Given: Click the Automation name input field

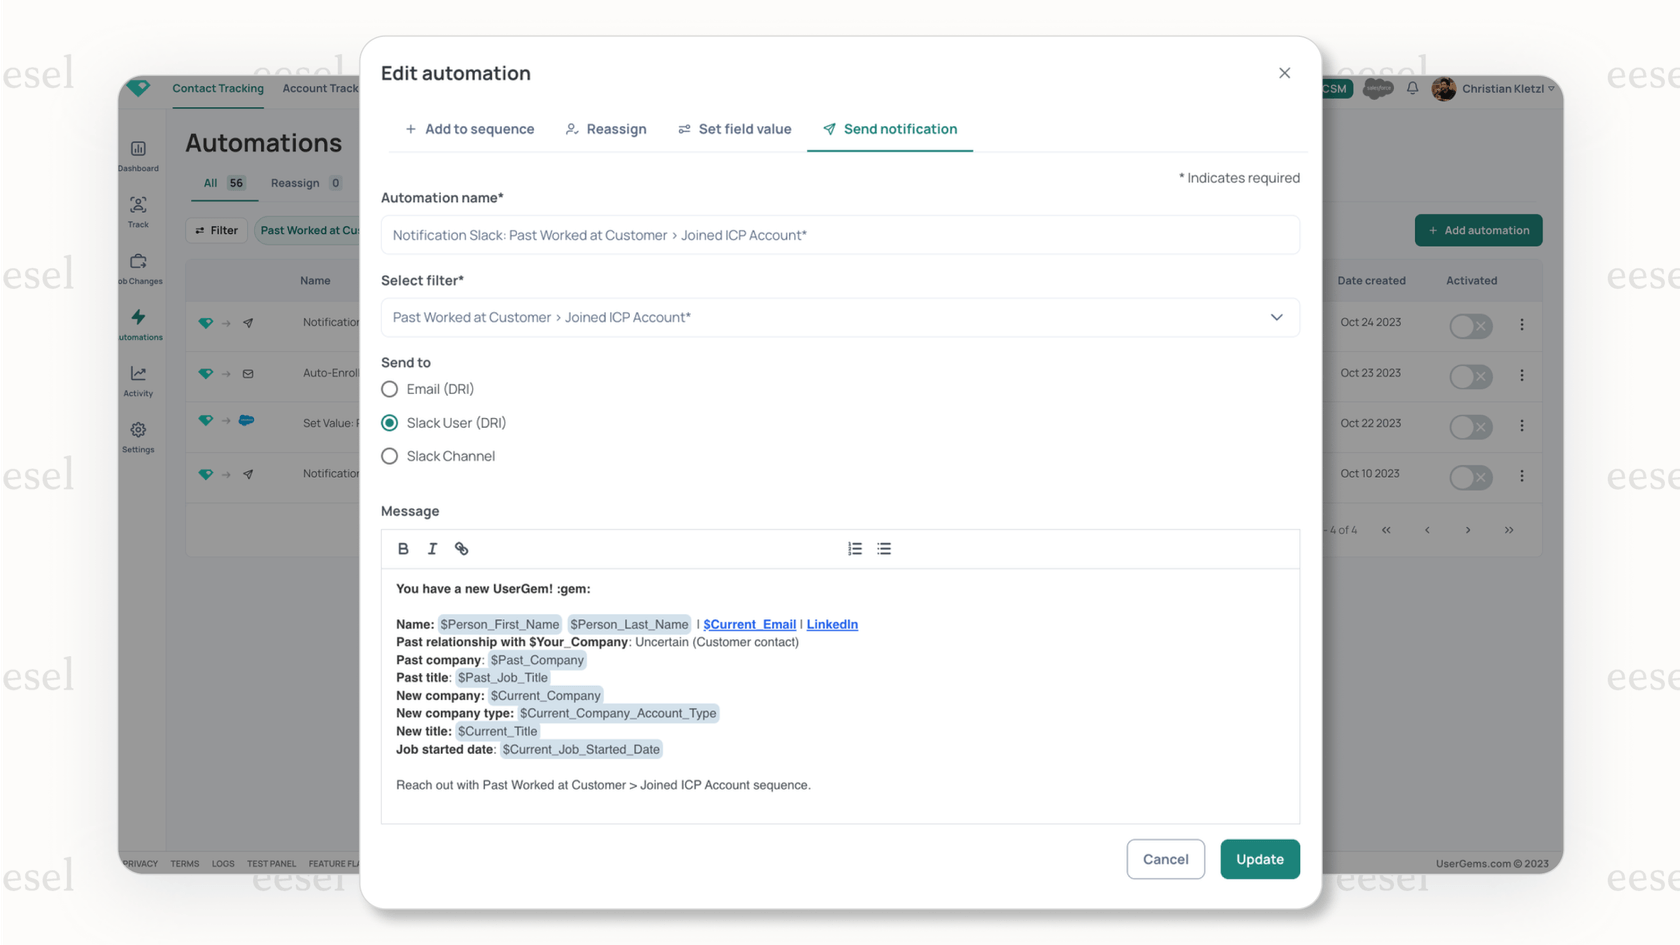Looking at the screenshot, I should tap(840, 235).
